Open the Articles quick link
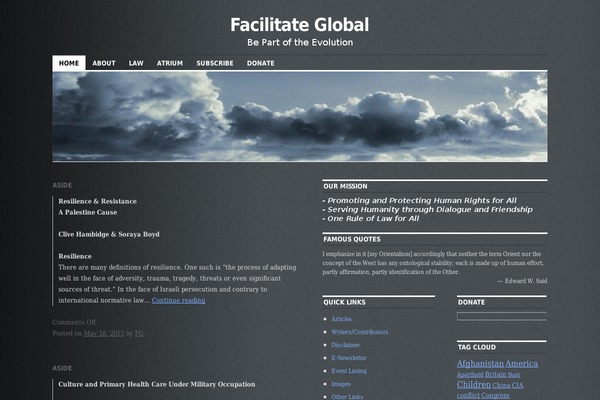The image size is (600, 400). (341, 319)
